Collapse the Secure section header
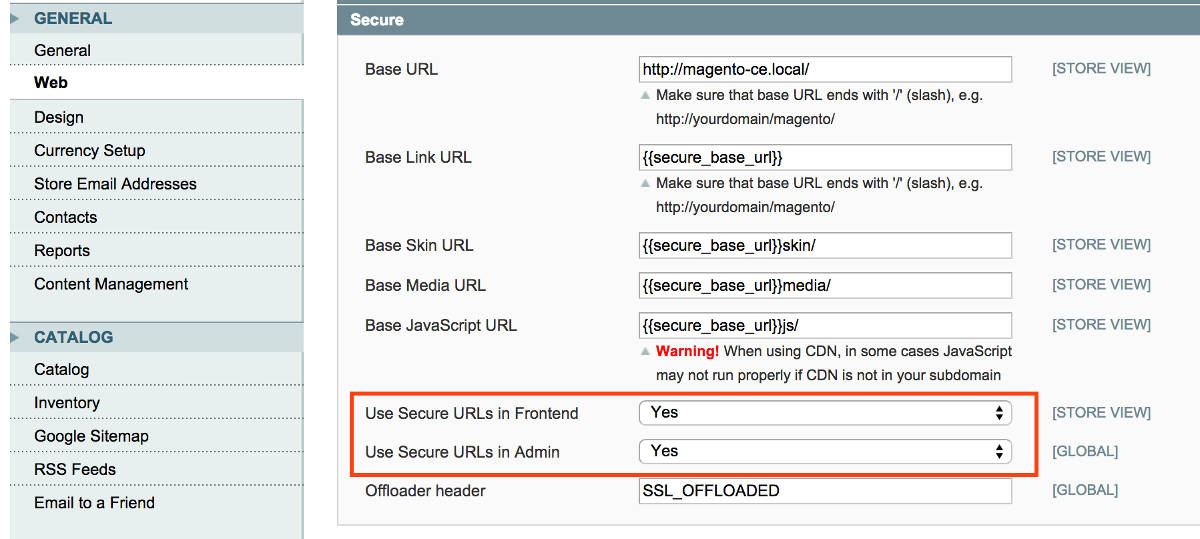This screenshot has width=1200, height=539. [x=769, y=20]
